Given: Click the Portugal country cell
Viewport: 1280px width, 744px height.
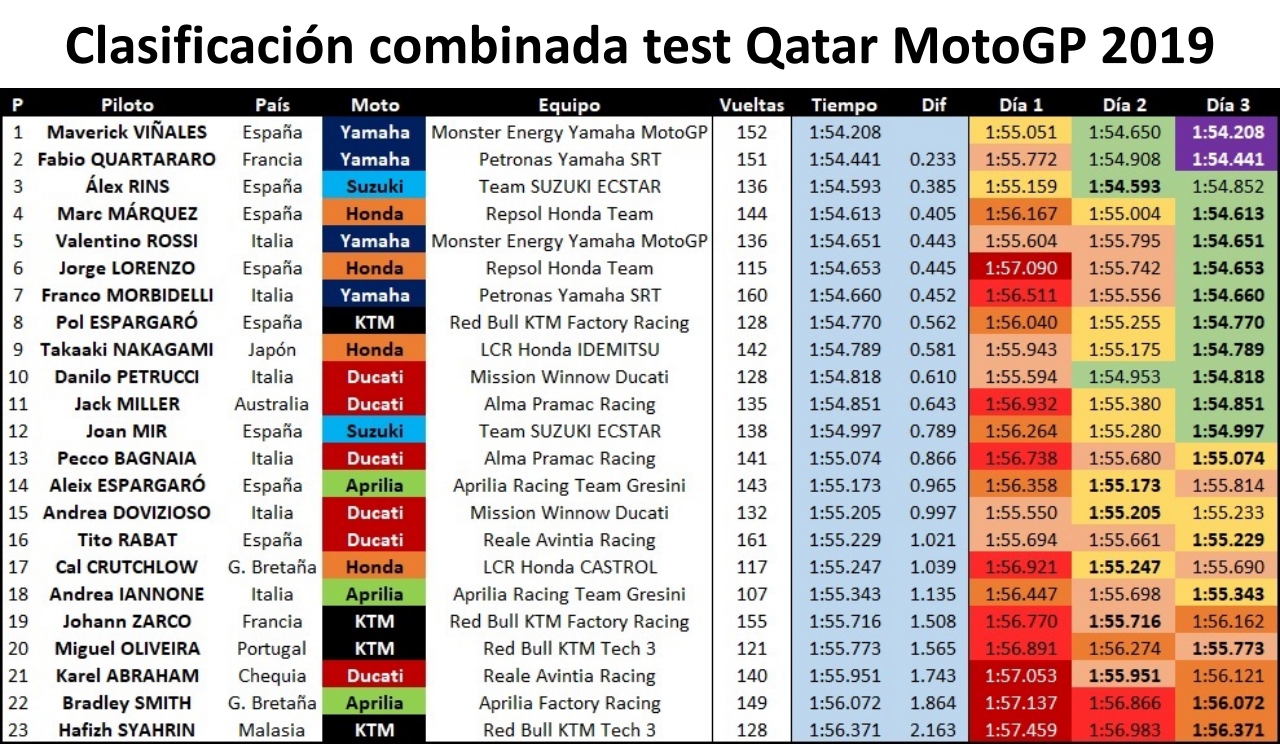Looking at the screenshot, I should 269,649.
